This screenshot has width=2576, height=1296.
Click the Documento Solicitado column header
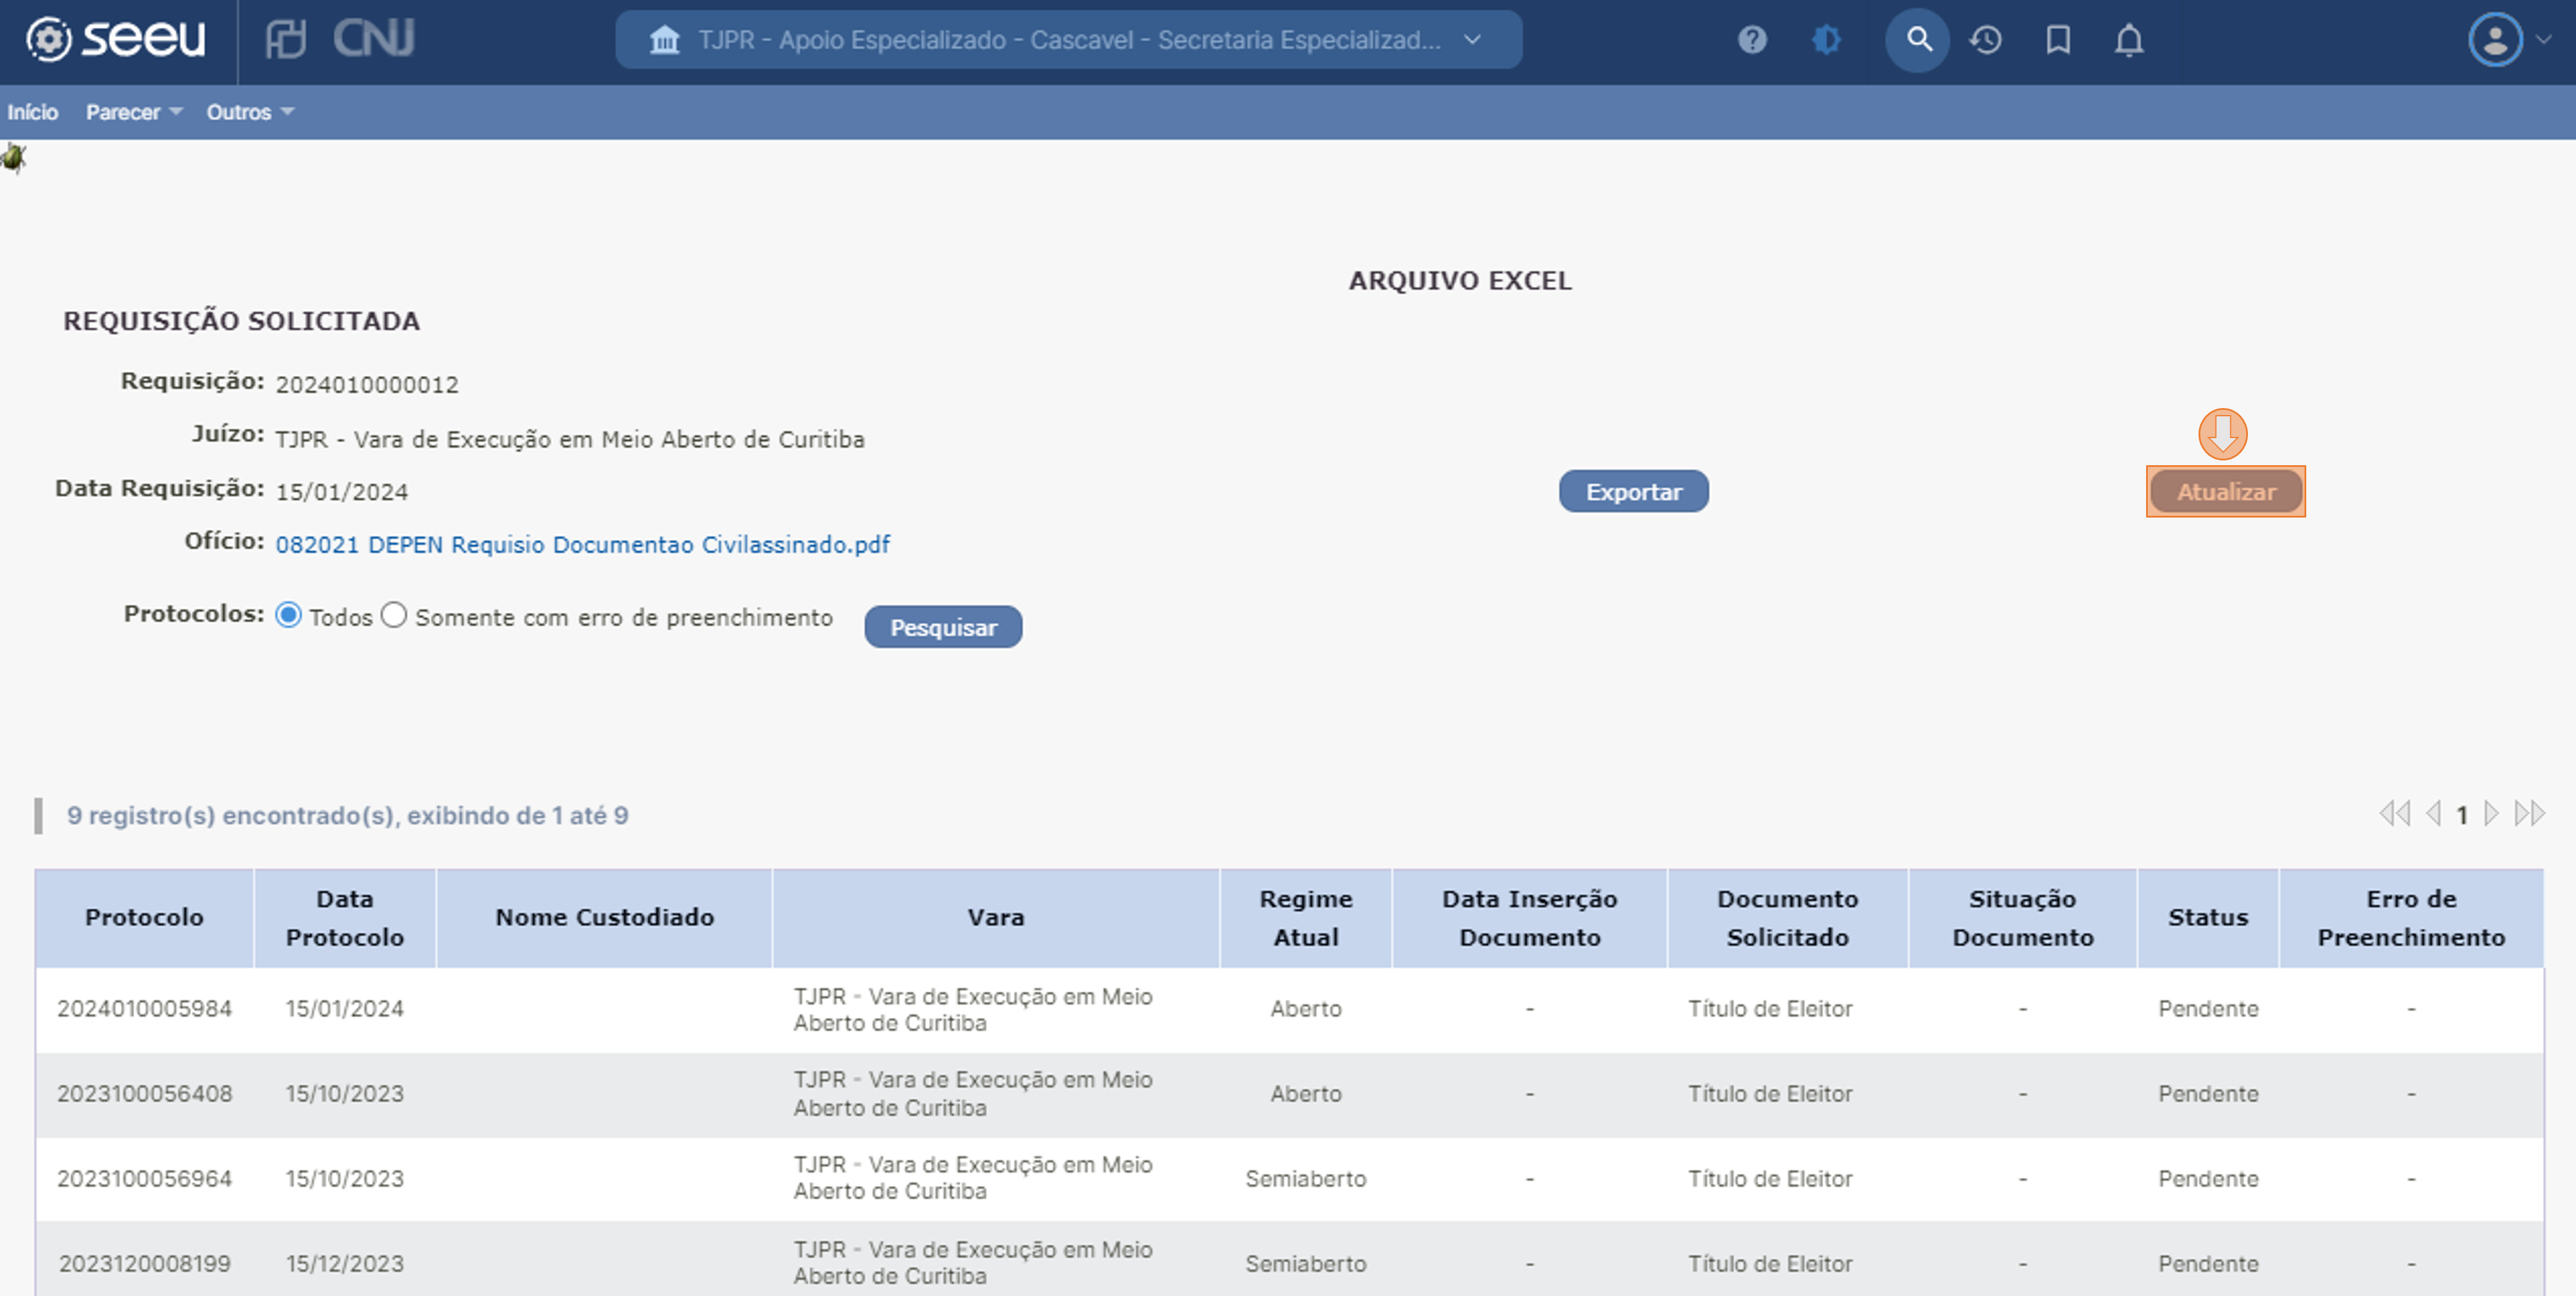pos(1787,918)
